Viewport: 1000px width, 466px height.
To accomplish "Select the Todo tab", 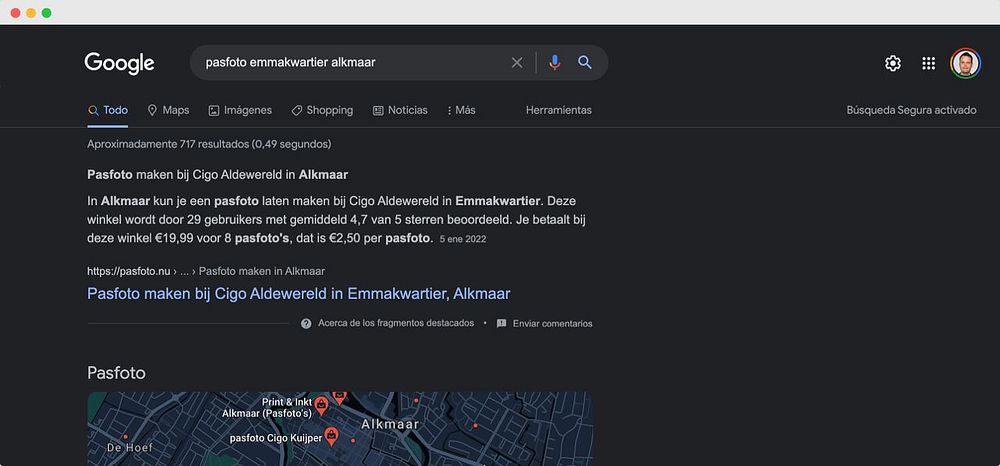I will 108,110.
